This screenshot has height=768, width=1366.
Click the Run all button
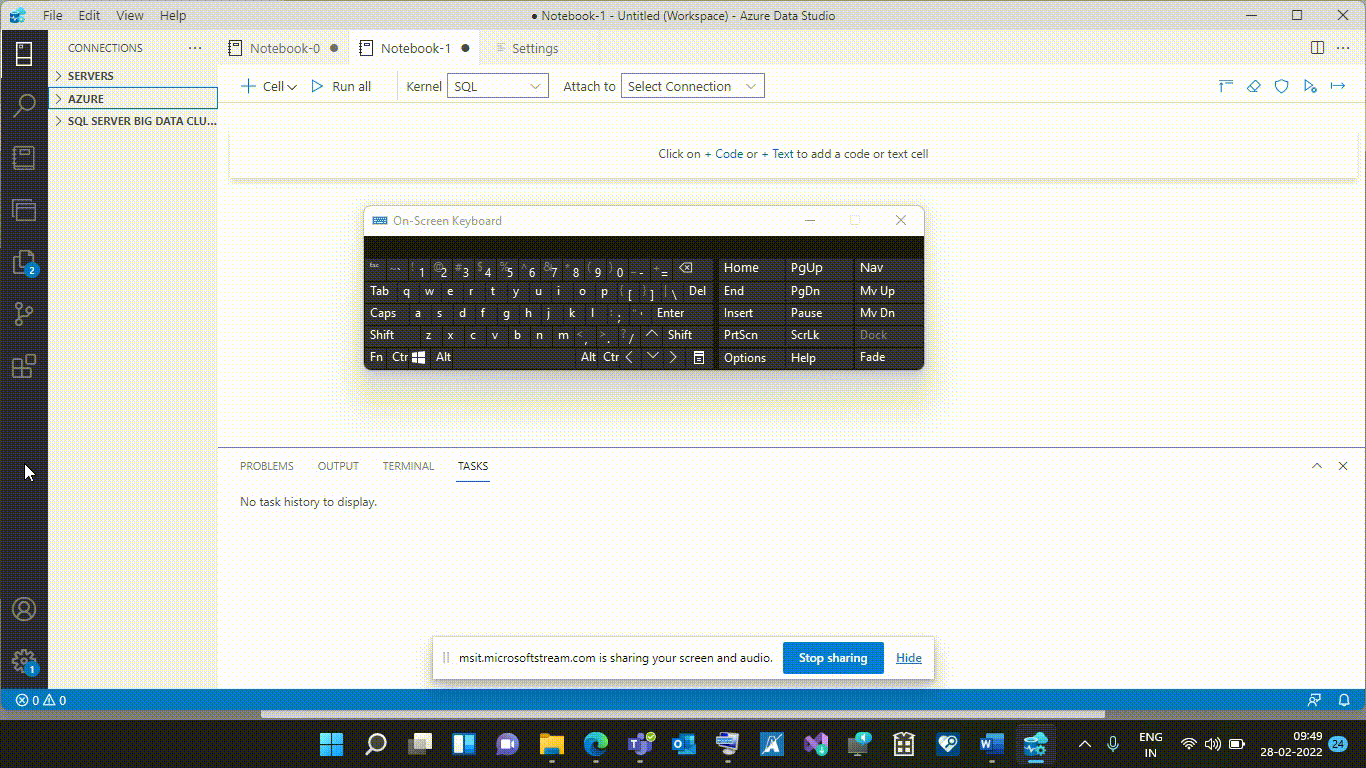tap(342, 86)
